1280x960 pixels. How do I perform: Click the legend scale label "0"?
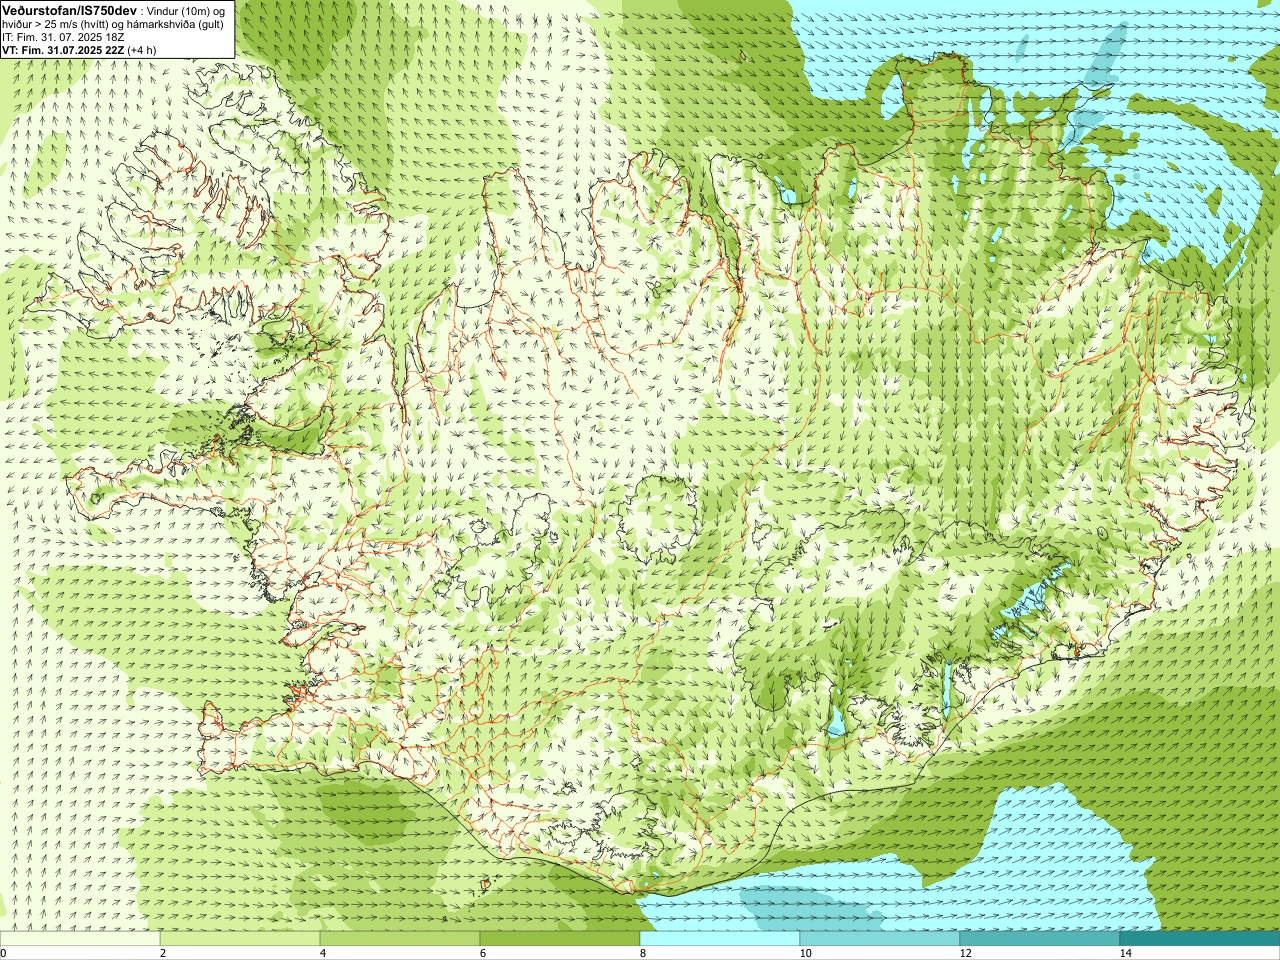(x=4, y=953)
